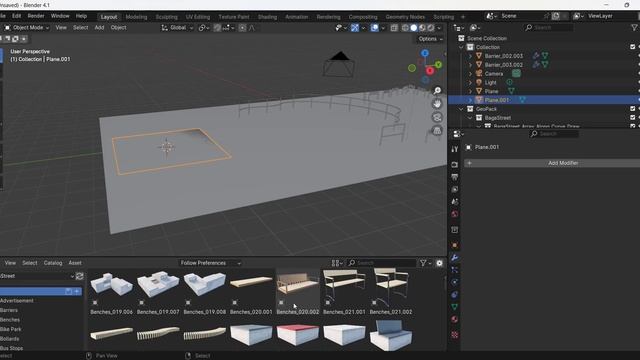This screenshot has width=640, height=360.
Task: Click the blue Z axis on navigation gizmo
Action: (425, 53)
